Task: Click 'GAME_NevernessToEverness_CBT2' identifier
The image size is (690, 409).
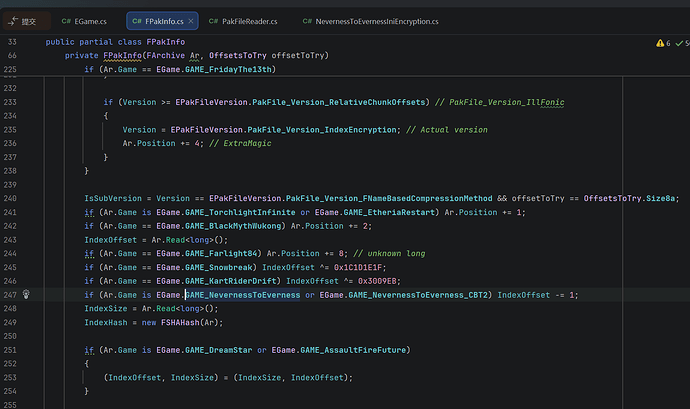Action: tap(418, 295)
